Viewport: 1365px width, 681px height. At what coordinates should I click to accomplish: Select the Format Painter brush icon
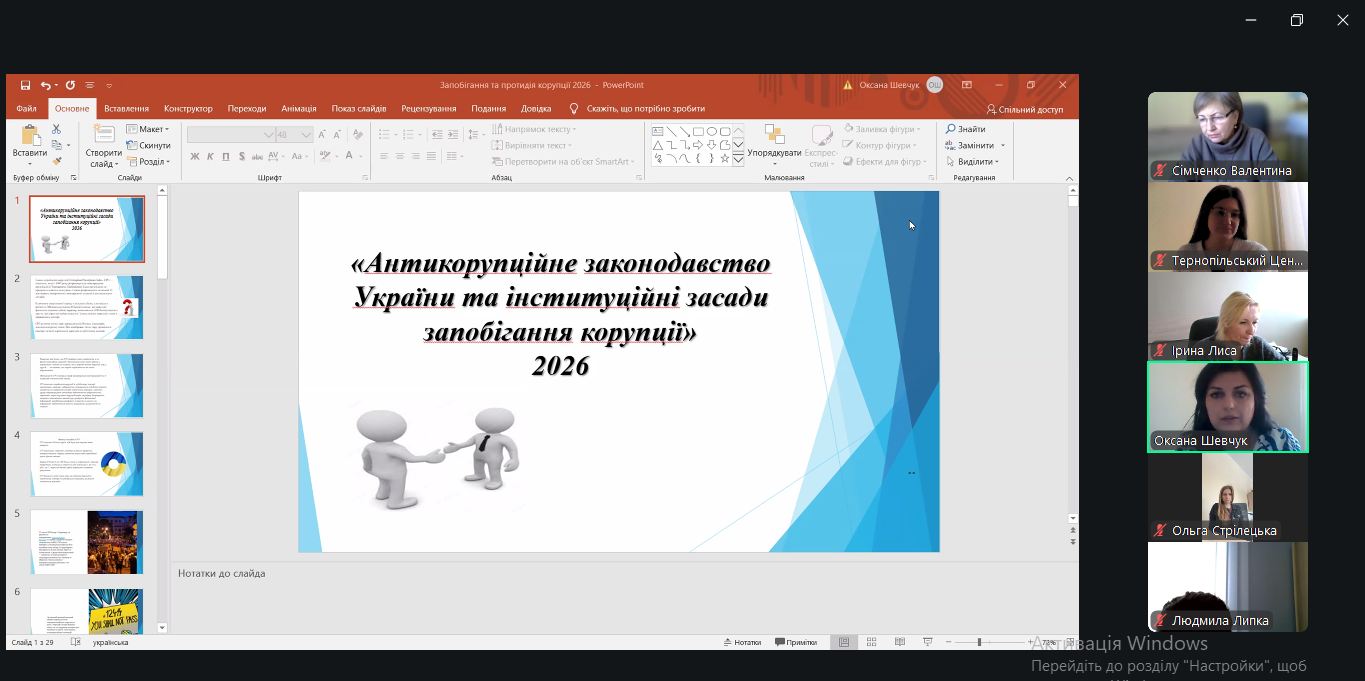(57, 161)
